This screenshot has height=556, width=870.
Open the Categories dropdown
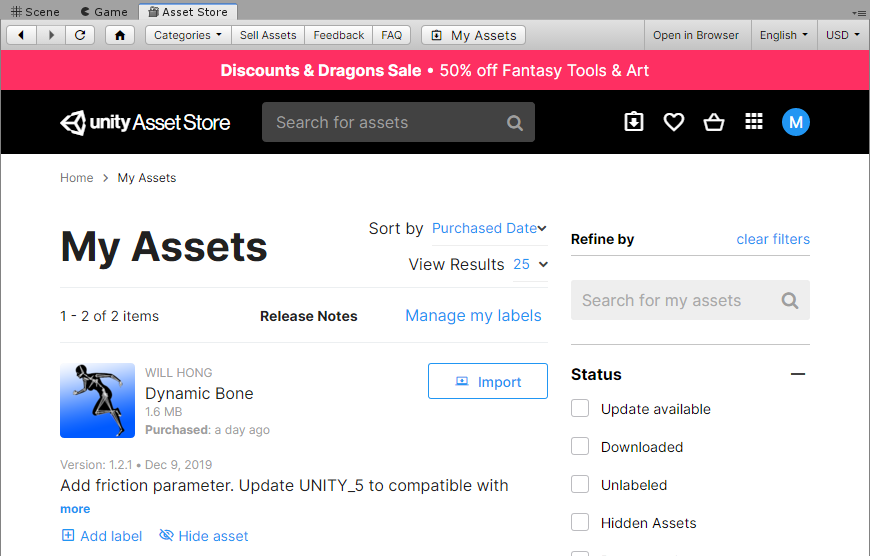point(188,35)
